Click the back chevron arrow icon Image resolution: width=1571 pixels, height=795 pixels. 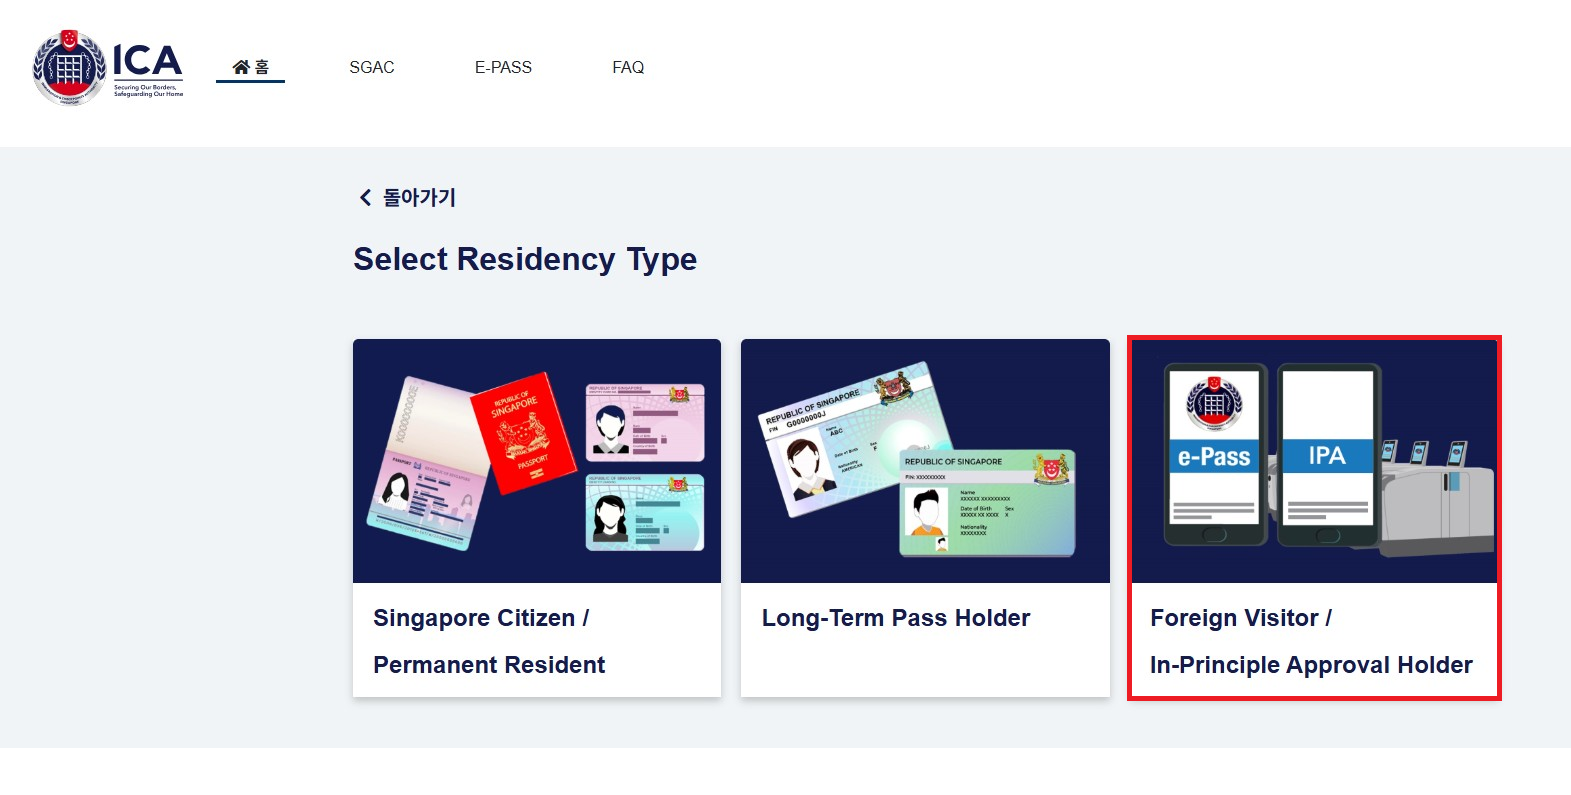pos(365,198)
